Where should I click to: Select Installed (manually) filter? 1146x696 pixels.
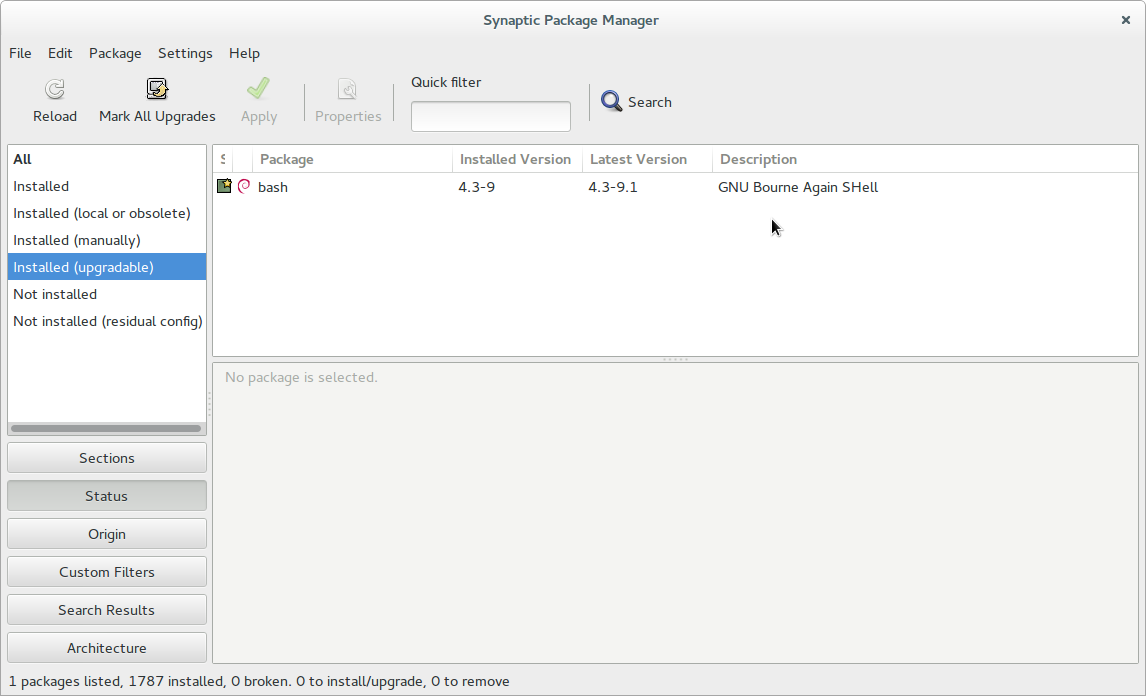click(107, 240)
